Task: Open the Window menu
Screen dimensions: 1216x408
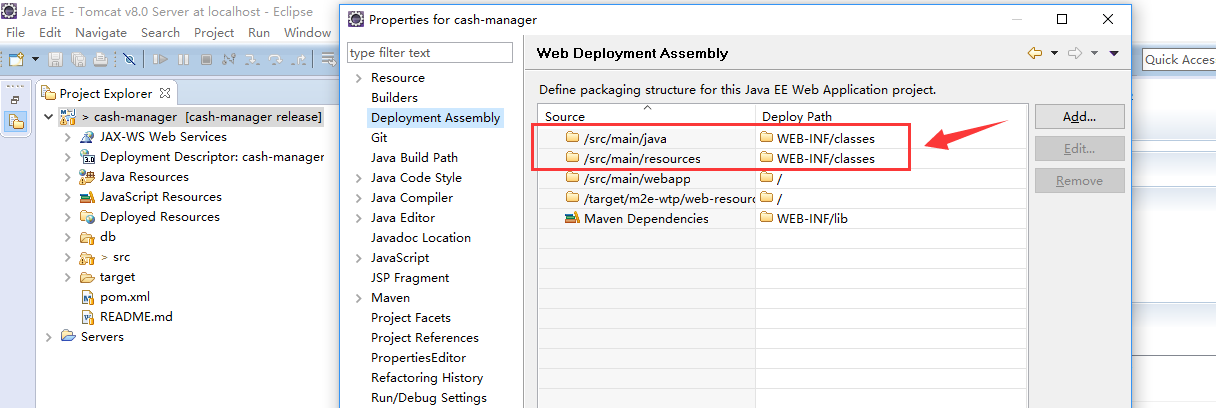Action: [x=307, y=32]
